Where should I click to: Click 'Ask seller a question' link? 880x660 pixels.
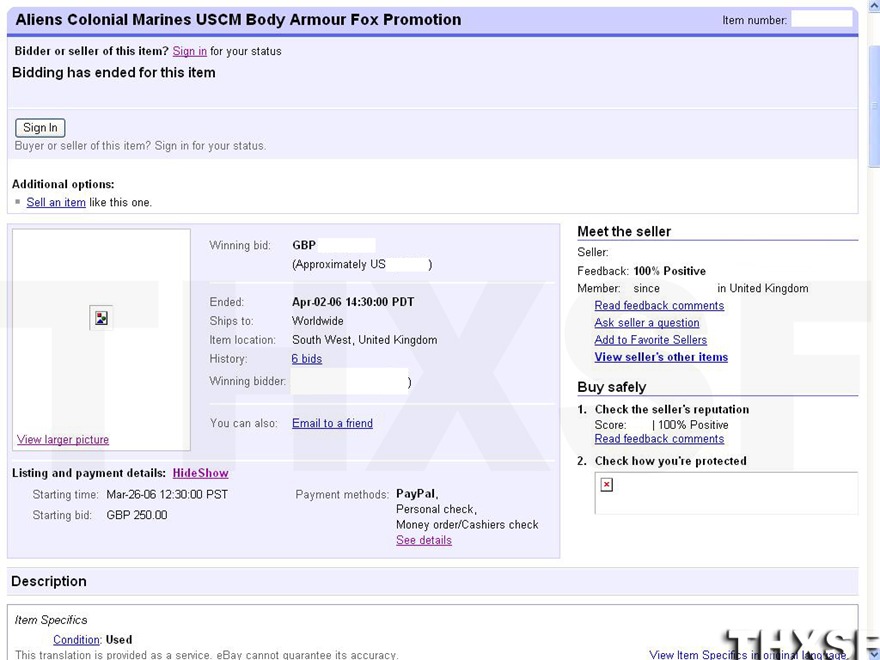point(647,323)
